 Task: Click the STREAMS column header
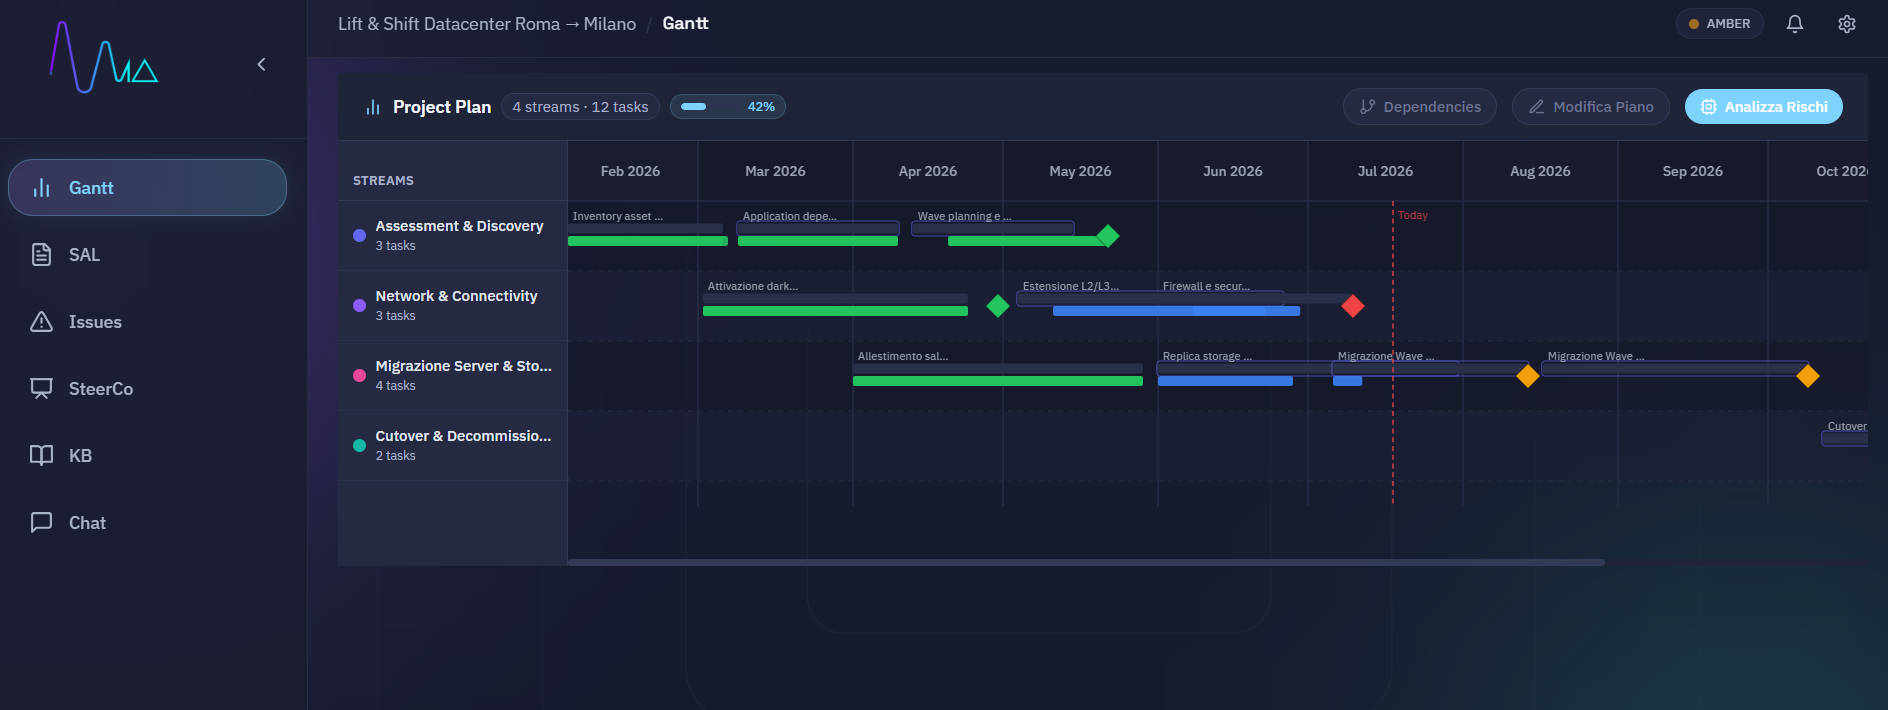[x=383, y=181]
